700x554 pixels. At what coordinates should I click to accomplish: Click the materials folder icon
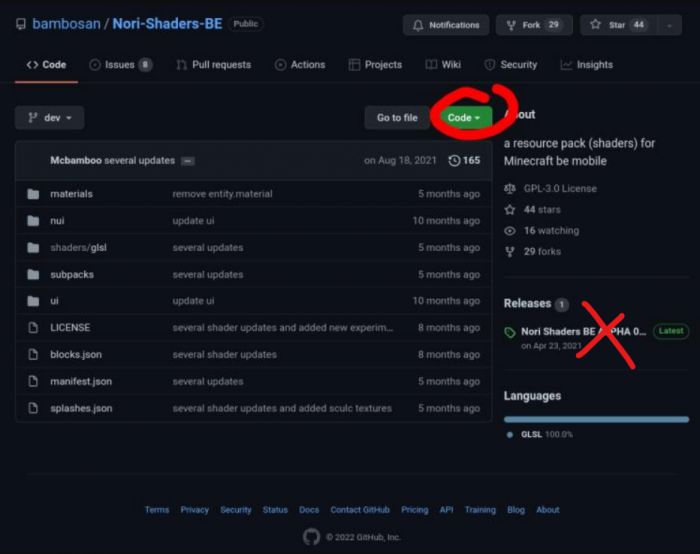pyautogui.click(x=33, y=194)
